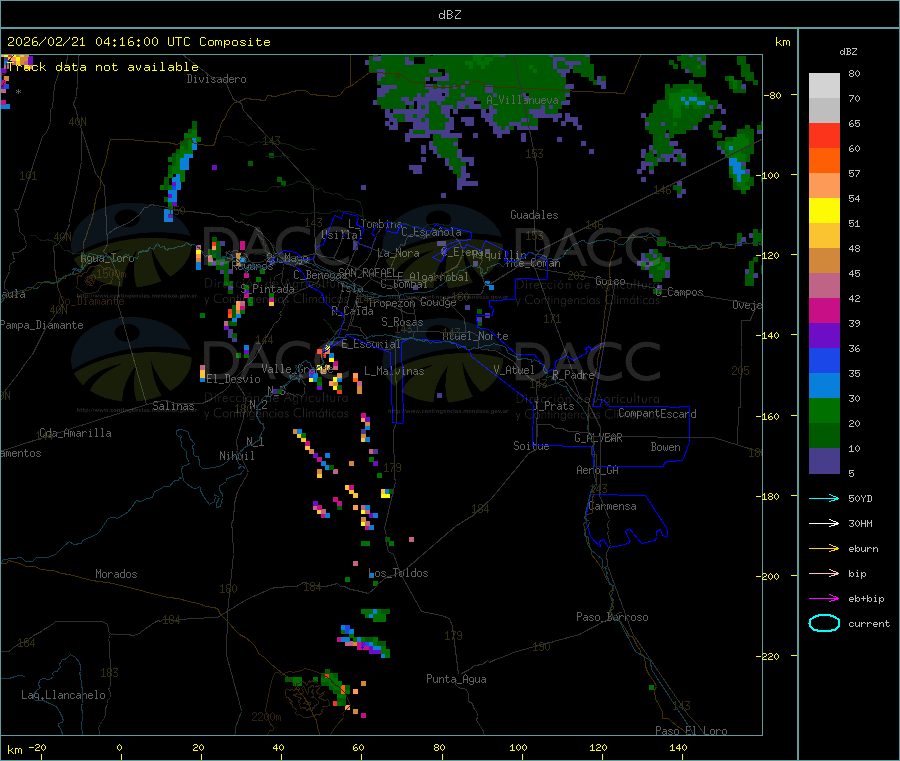The image size is (900, 761).
Task: Click the red 60–65 dBZ color swatch
Action: click(824, 135)
